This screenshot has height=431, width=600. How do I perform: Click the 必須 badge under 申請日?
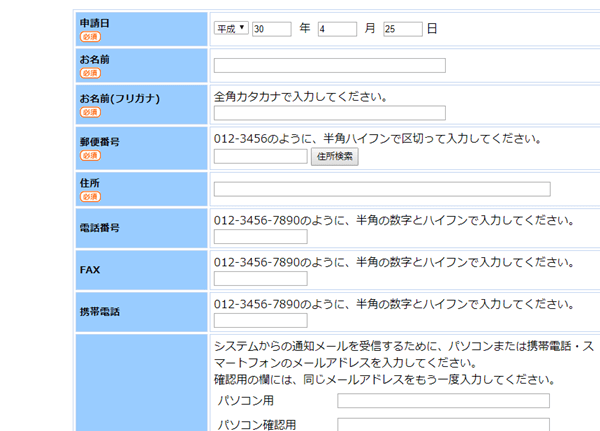[90, 37]
